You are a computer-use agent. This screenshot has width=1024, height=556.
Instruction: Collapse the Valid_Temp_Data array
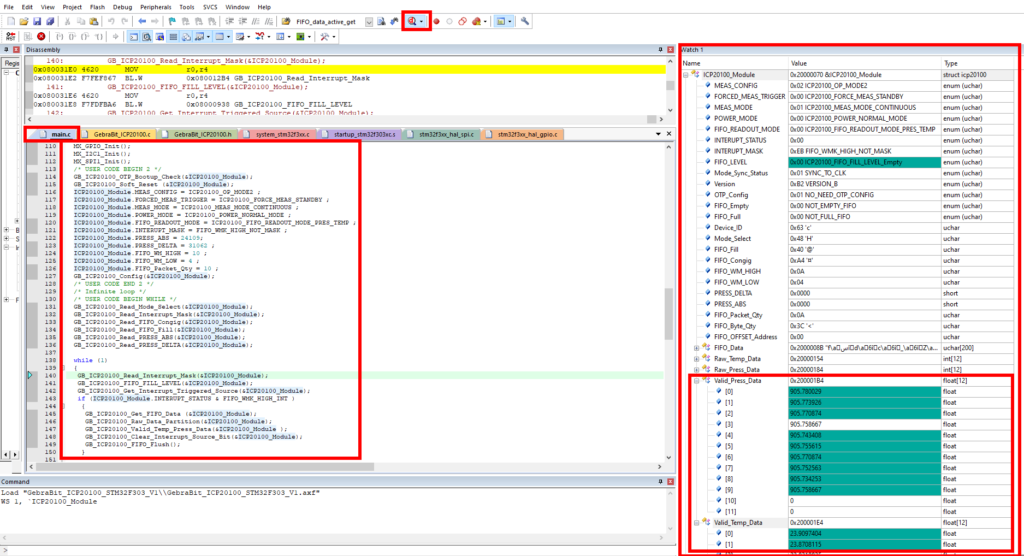coord(696,523)
